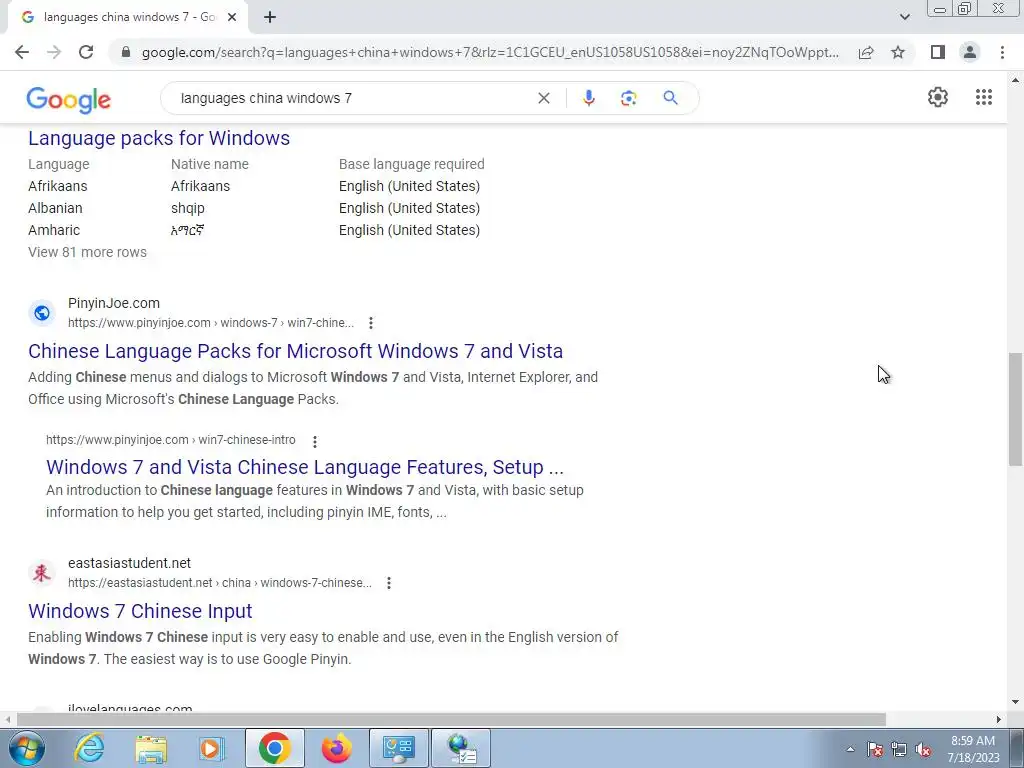Screen dimensions: 1024x768
Task: Bookmark this page with the star
Action: (x=898, y=52)
